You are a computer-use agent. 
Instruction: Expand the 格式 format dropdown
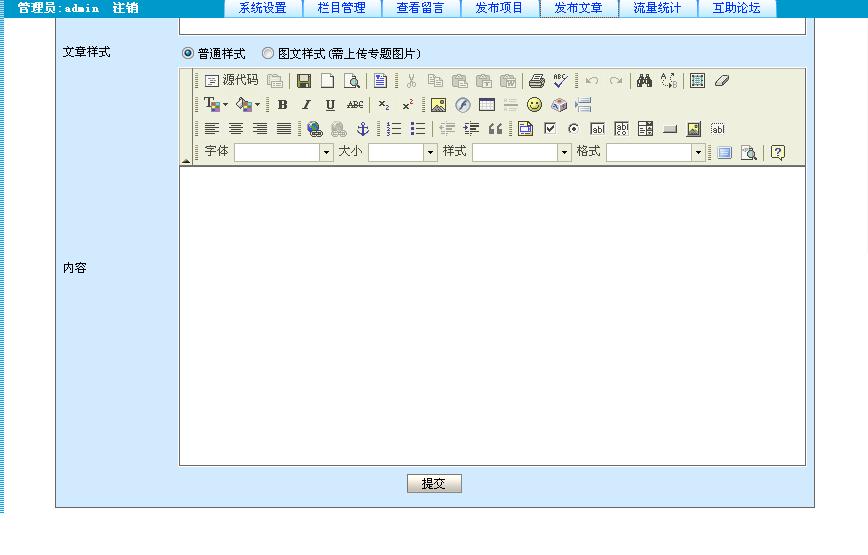[x=698, y=153]
